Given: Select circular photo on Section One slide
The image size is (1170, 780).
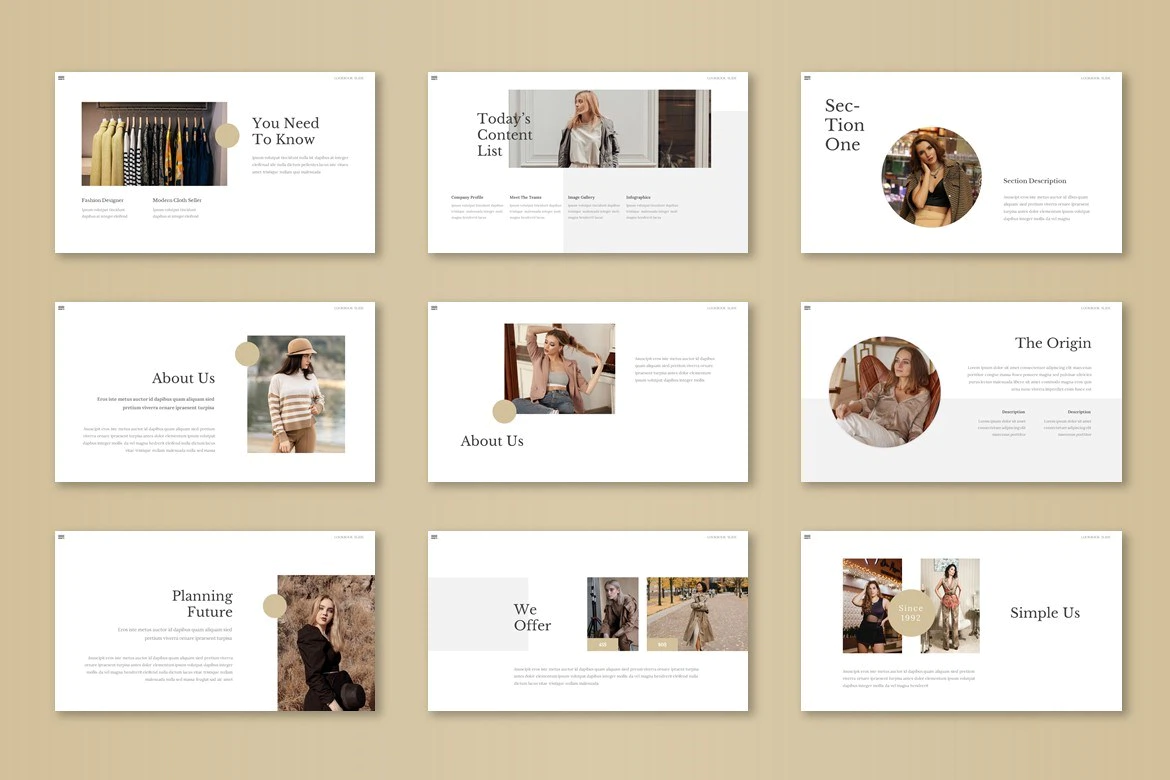Looking at the screenshot, I should (x=931, y=177).
